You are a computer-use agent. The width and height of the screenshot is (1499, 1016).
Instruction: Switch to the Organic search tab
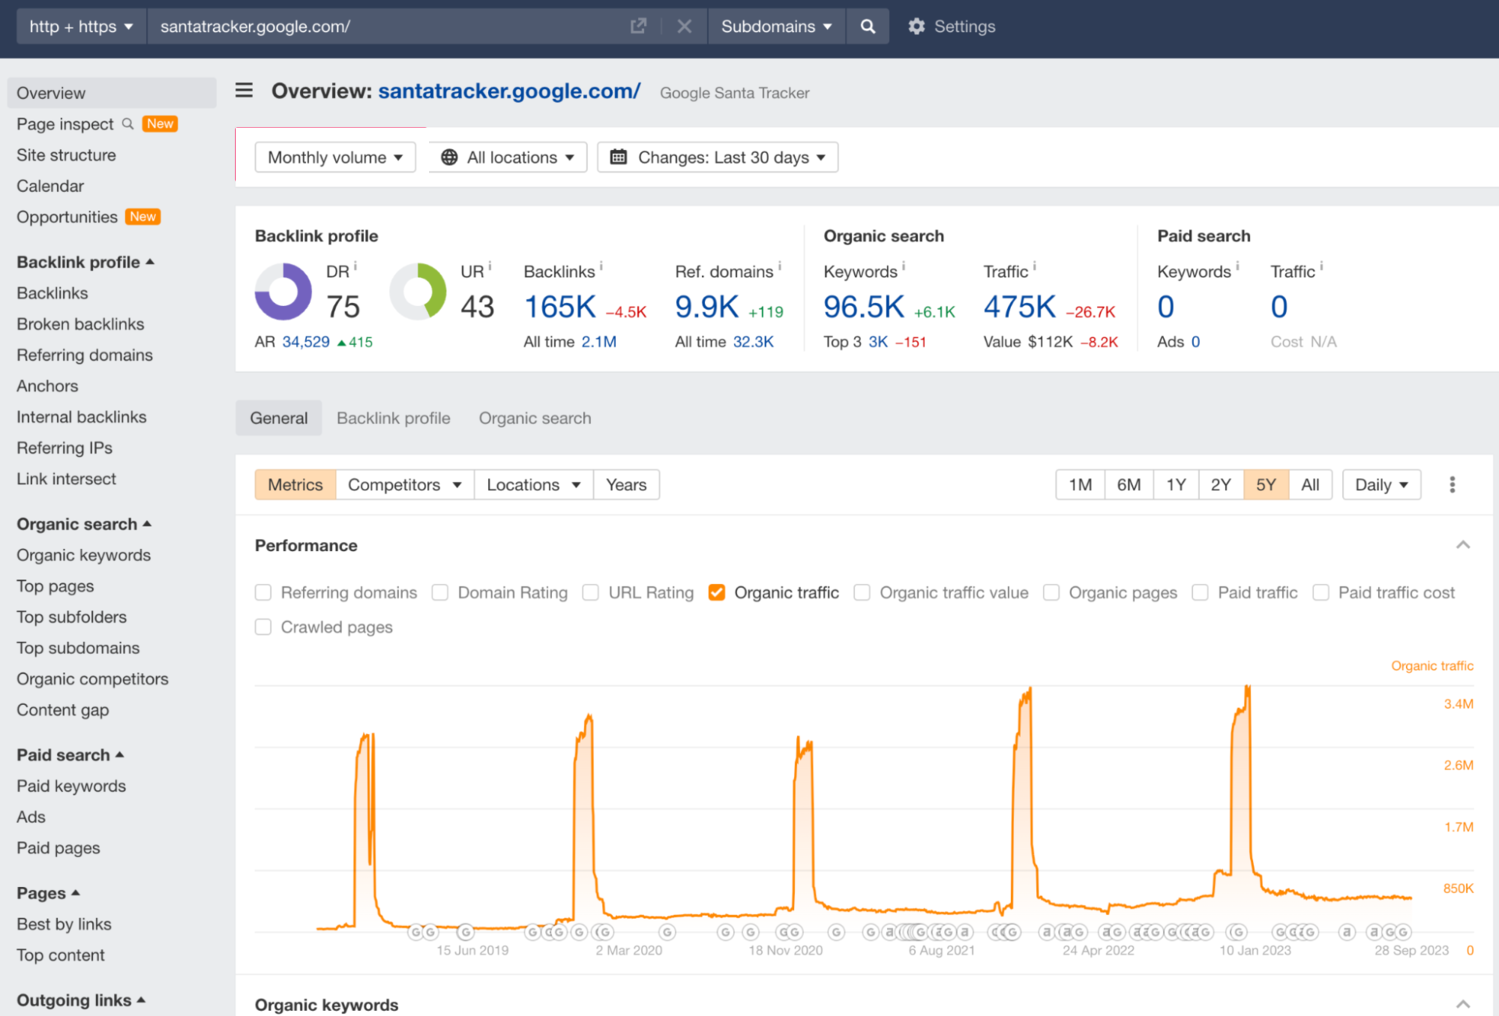point(535,418)
